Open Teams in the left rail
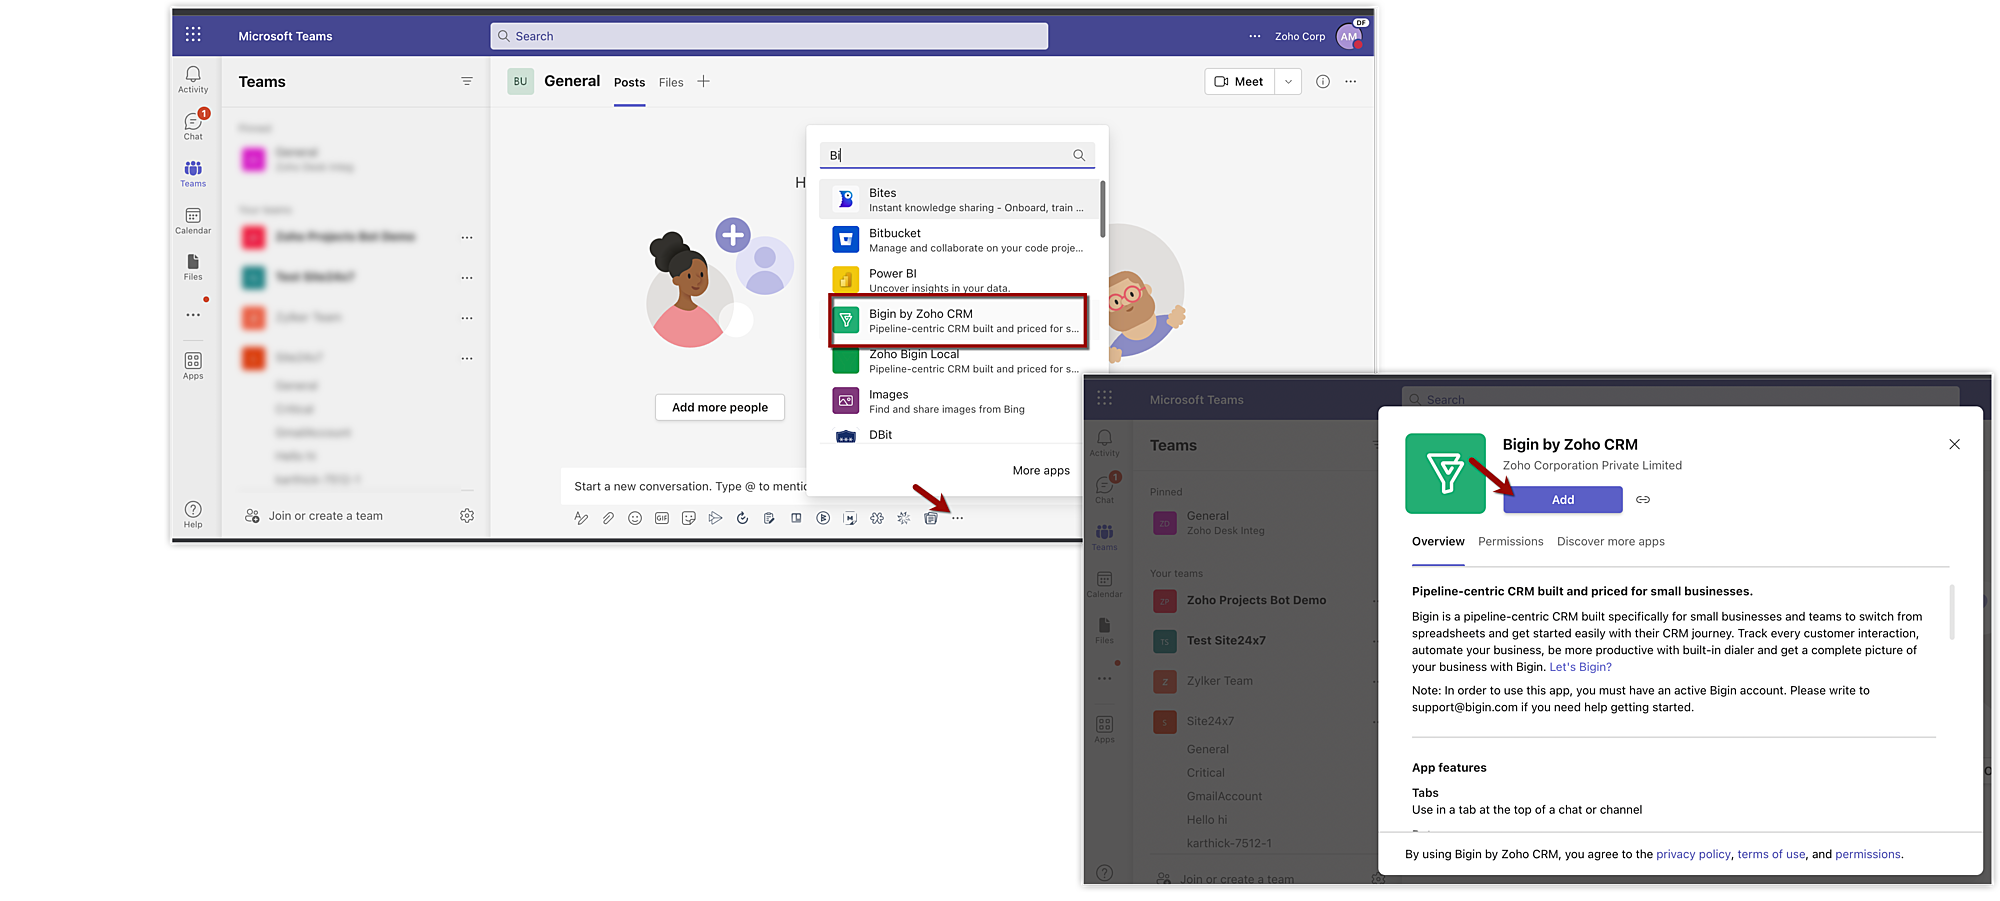Viewport: 2000px width, 901px height. click(x=193, y=173)
